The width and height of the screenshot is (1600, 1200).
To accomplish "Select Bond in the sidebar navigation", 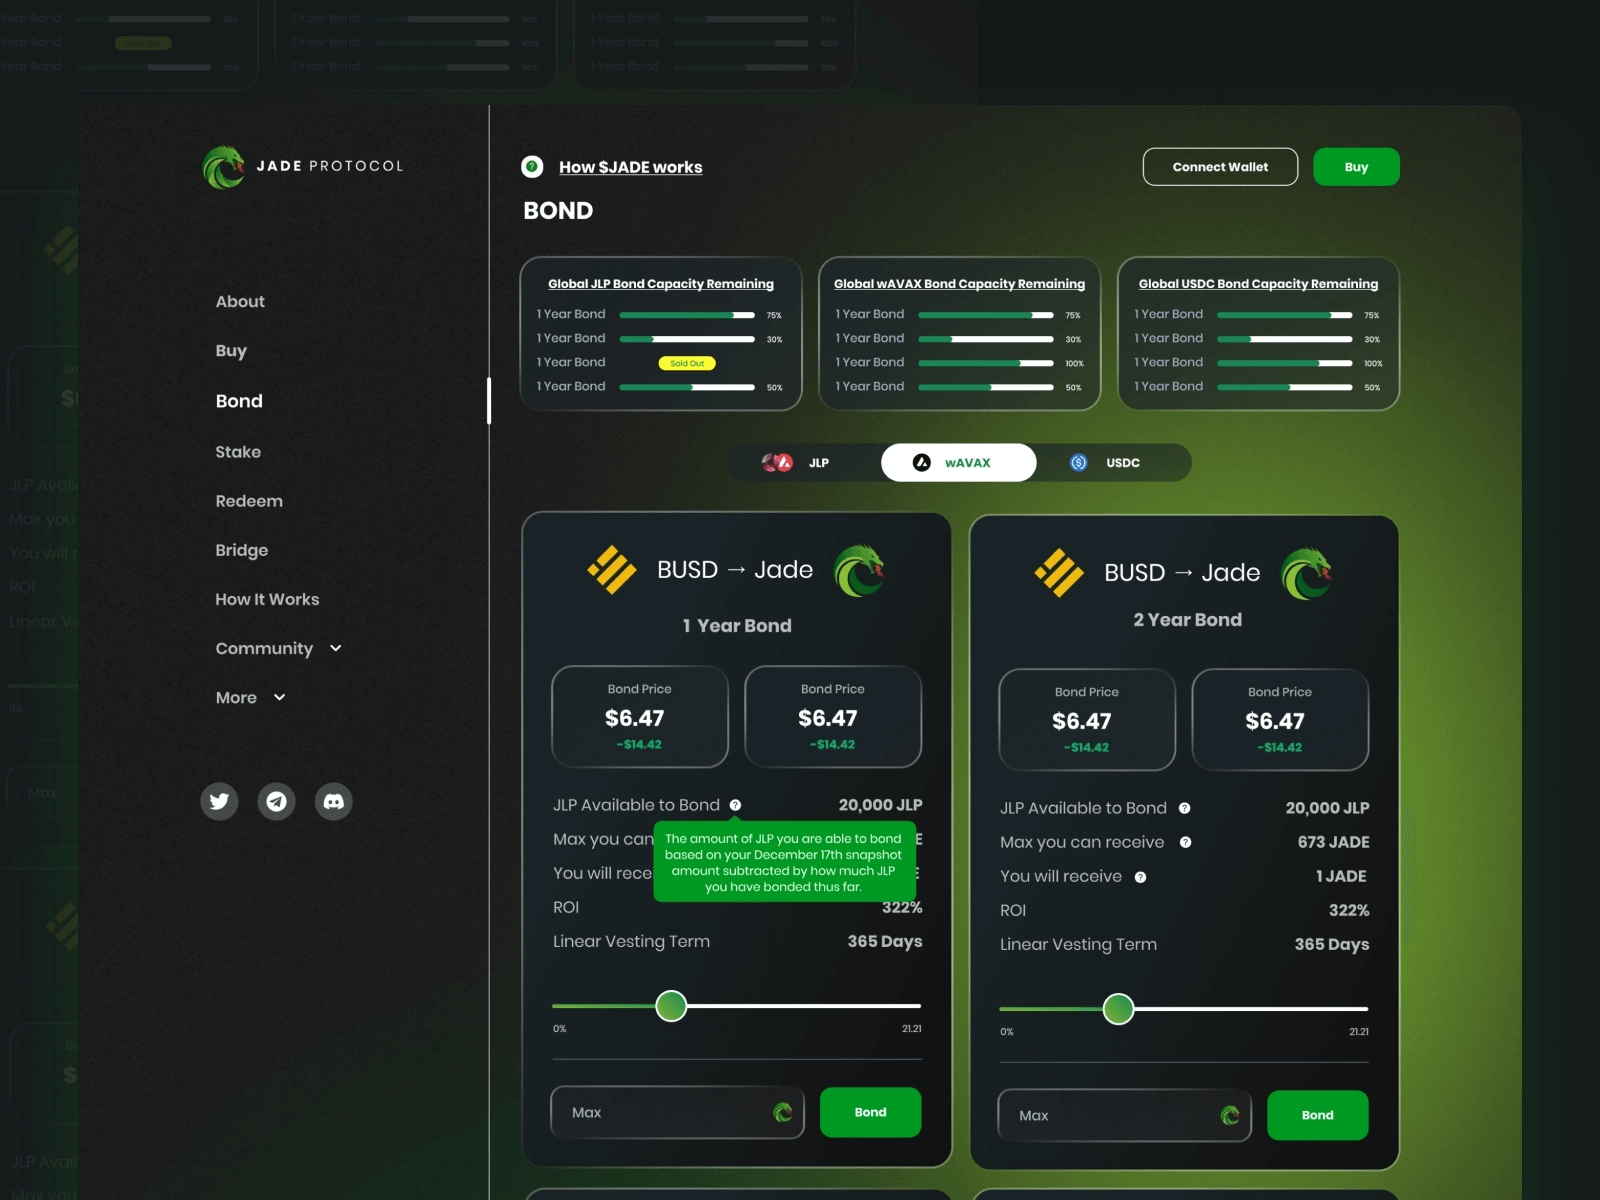I will click(239, 401).
